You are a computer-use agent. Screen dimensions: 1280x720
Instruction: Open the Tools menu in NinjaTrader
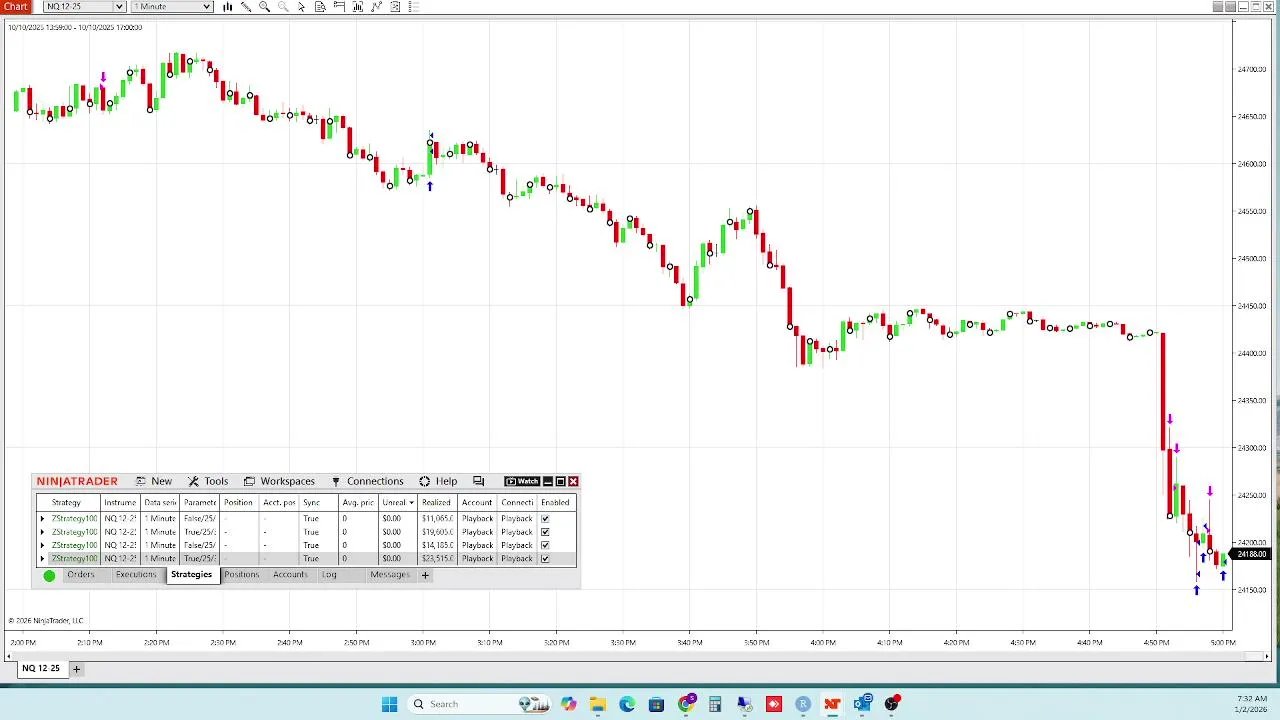pyautogui.click(x=208, y=481)
